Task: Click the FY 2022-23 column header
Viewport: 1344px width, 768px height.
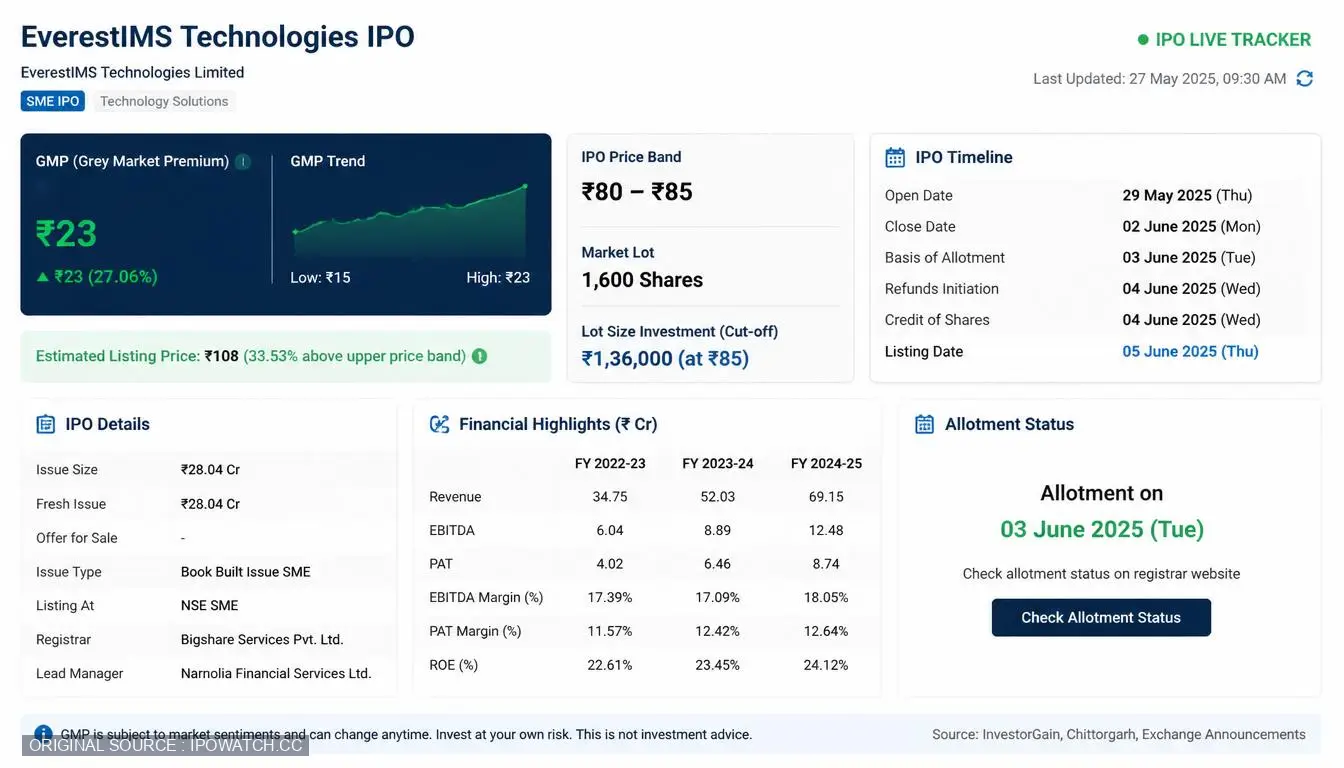Action: tap(610, 463)
